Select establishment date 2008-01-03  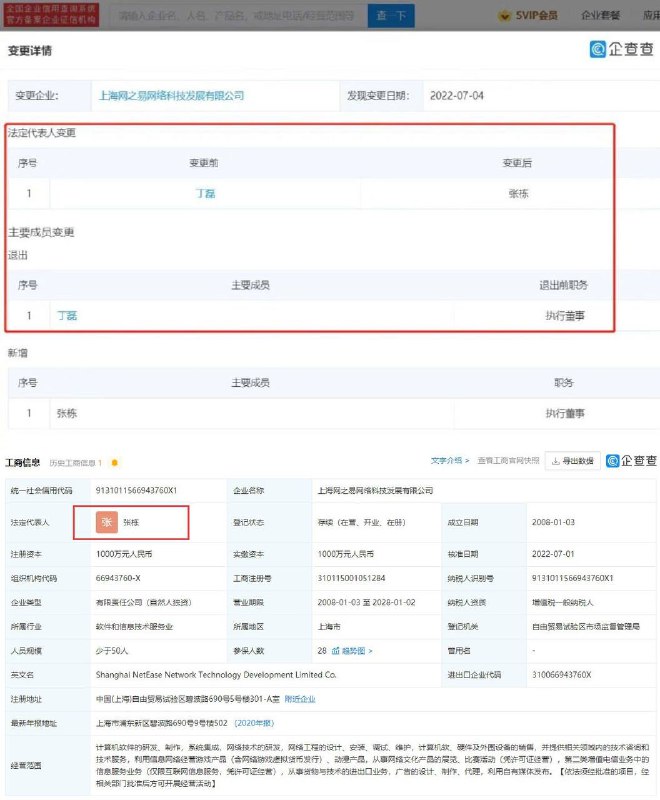[x=553, y=522]
